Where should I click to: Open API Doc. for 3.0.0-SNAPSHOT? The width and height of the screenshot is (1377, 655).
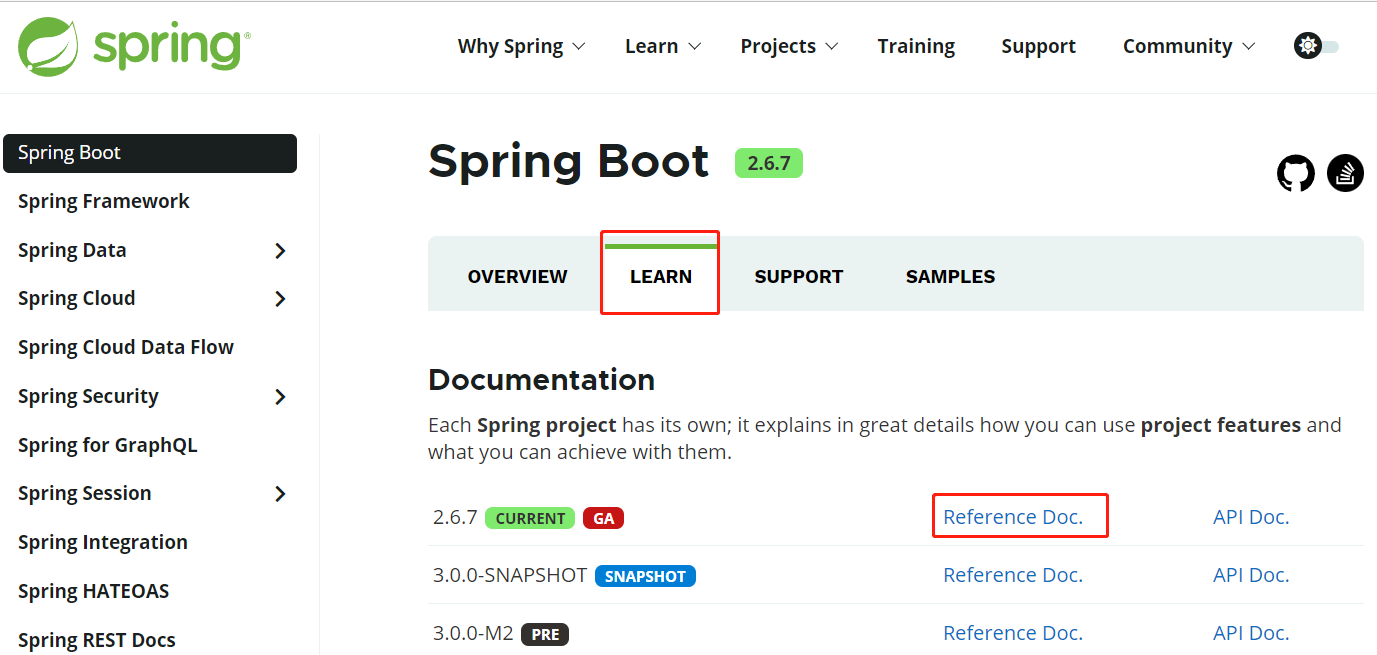pos(1251,575)
